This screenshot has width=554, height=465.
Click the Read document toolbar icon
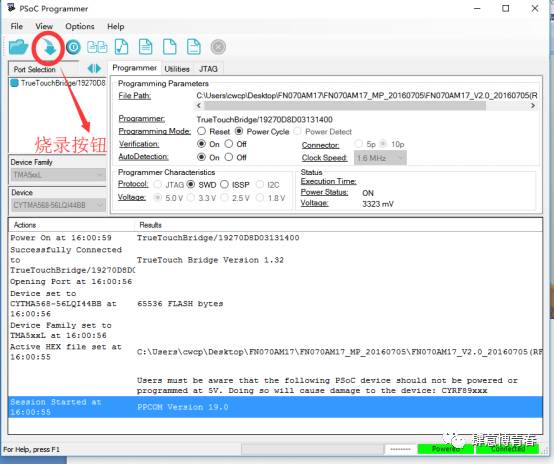[146, 47]
